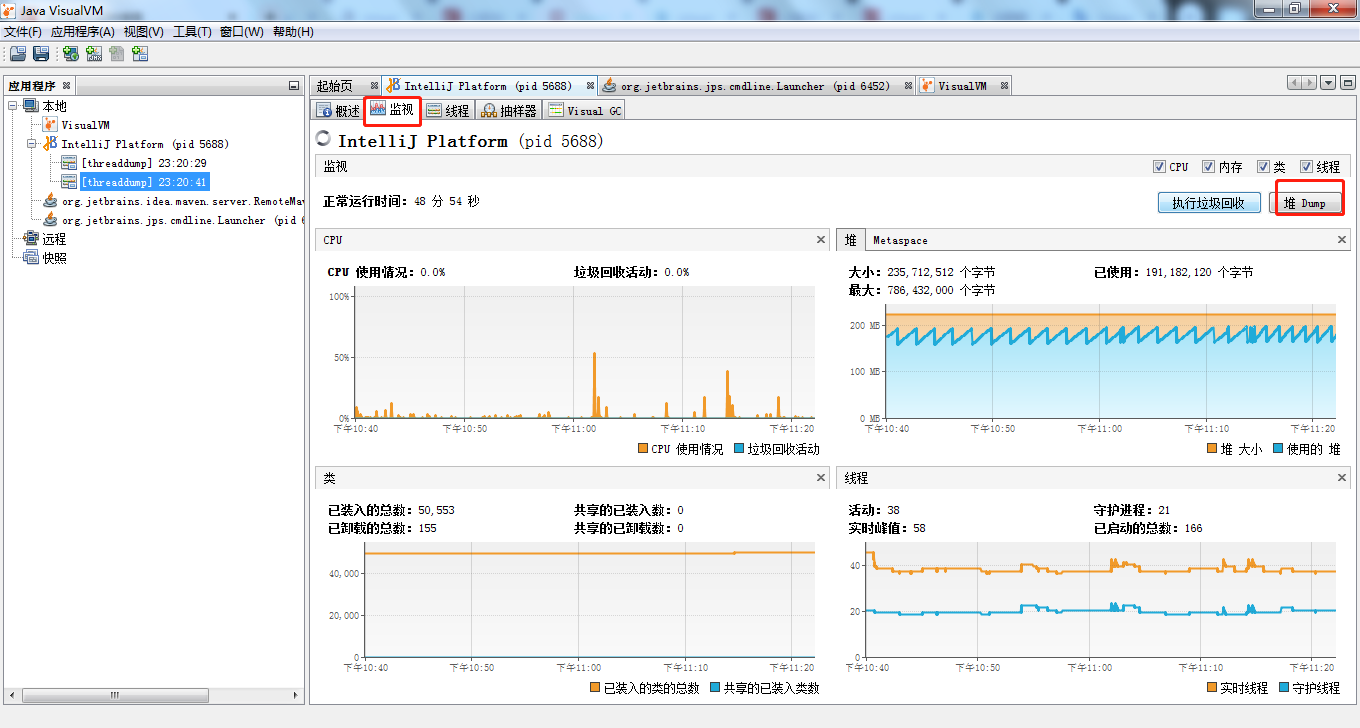Click the 堆 Dump button
Screen dimensions: 1360x728
tap(1305, 203)
